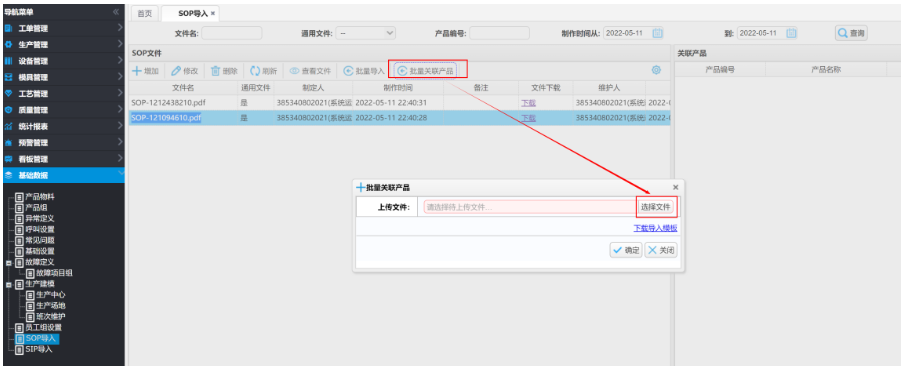This screenshot has height=370, width=904.
Task: Collapse the 故障定义 tree node
Action: coord(8,262)
